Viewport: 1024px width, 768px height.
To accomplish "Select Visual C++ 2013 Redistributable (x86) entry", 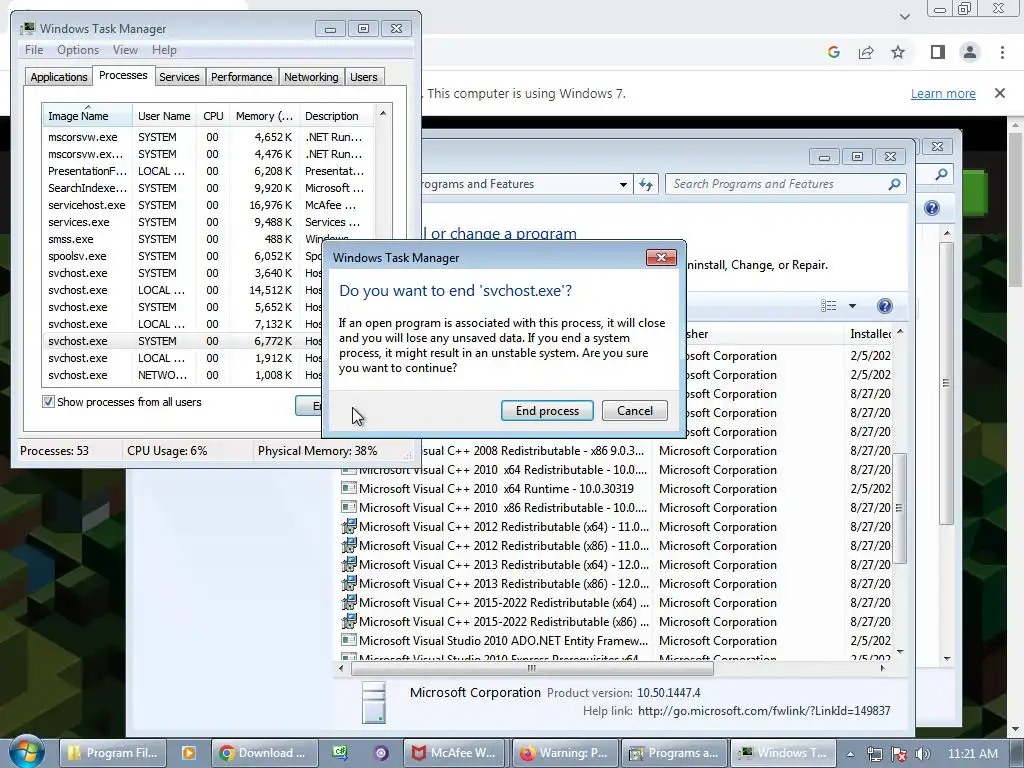I will (496, 584).
